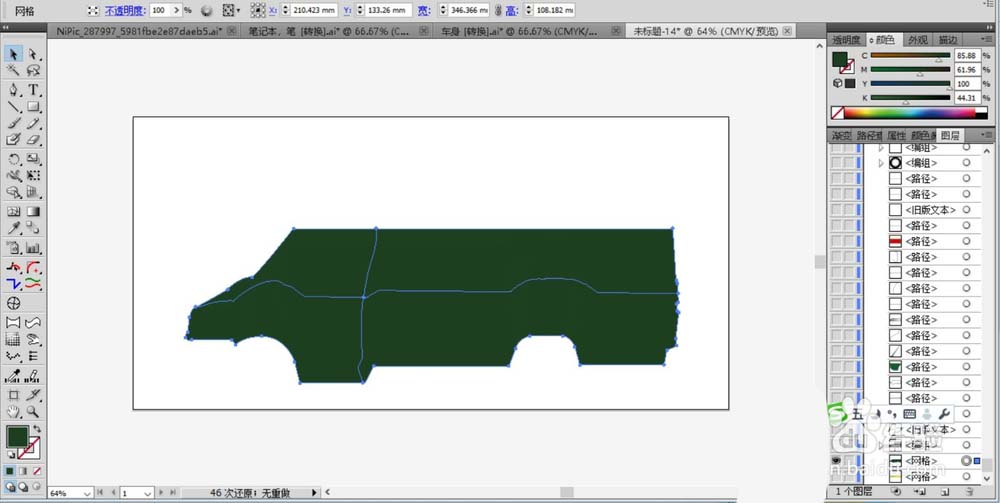Open the 渐变 panel tab

(x=842, y=135)
